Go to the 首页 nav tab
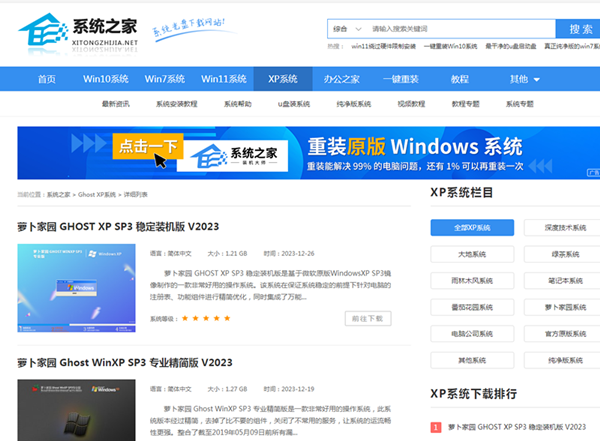600x441 pixels. pos(47,79)
